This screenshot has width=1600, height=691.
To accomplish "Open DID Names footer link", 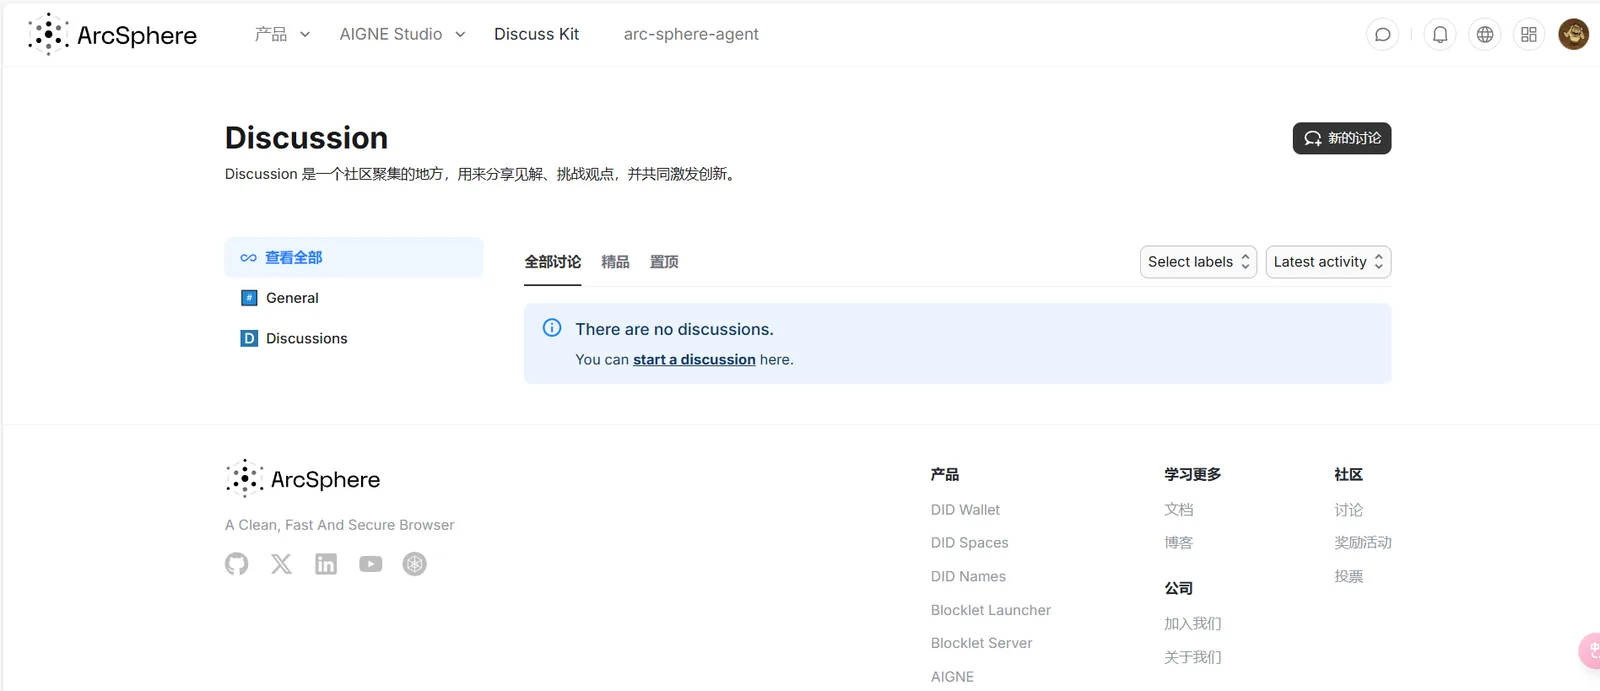I will (968, 577).
